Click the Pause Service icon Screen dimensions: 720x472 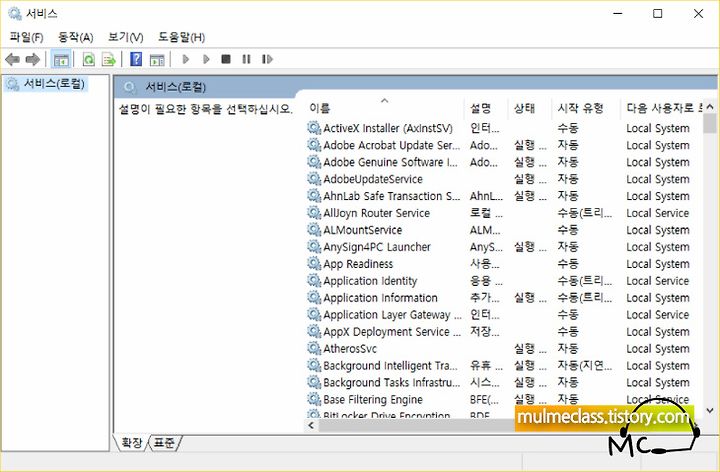246,59
